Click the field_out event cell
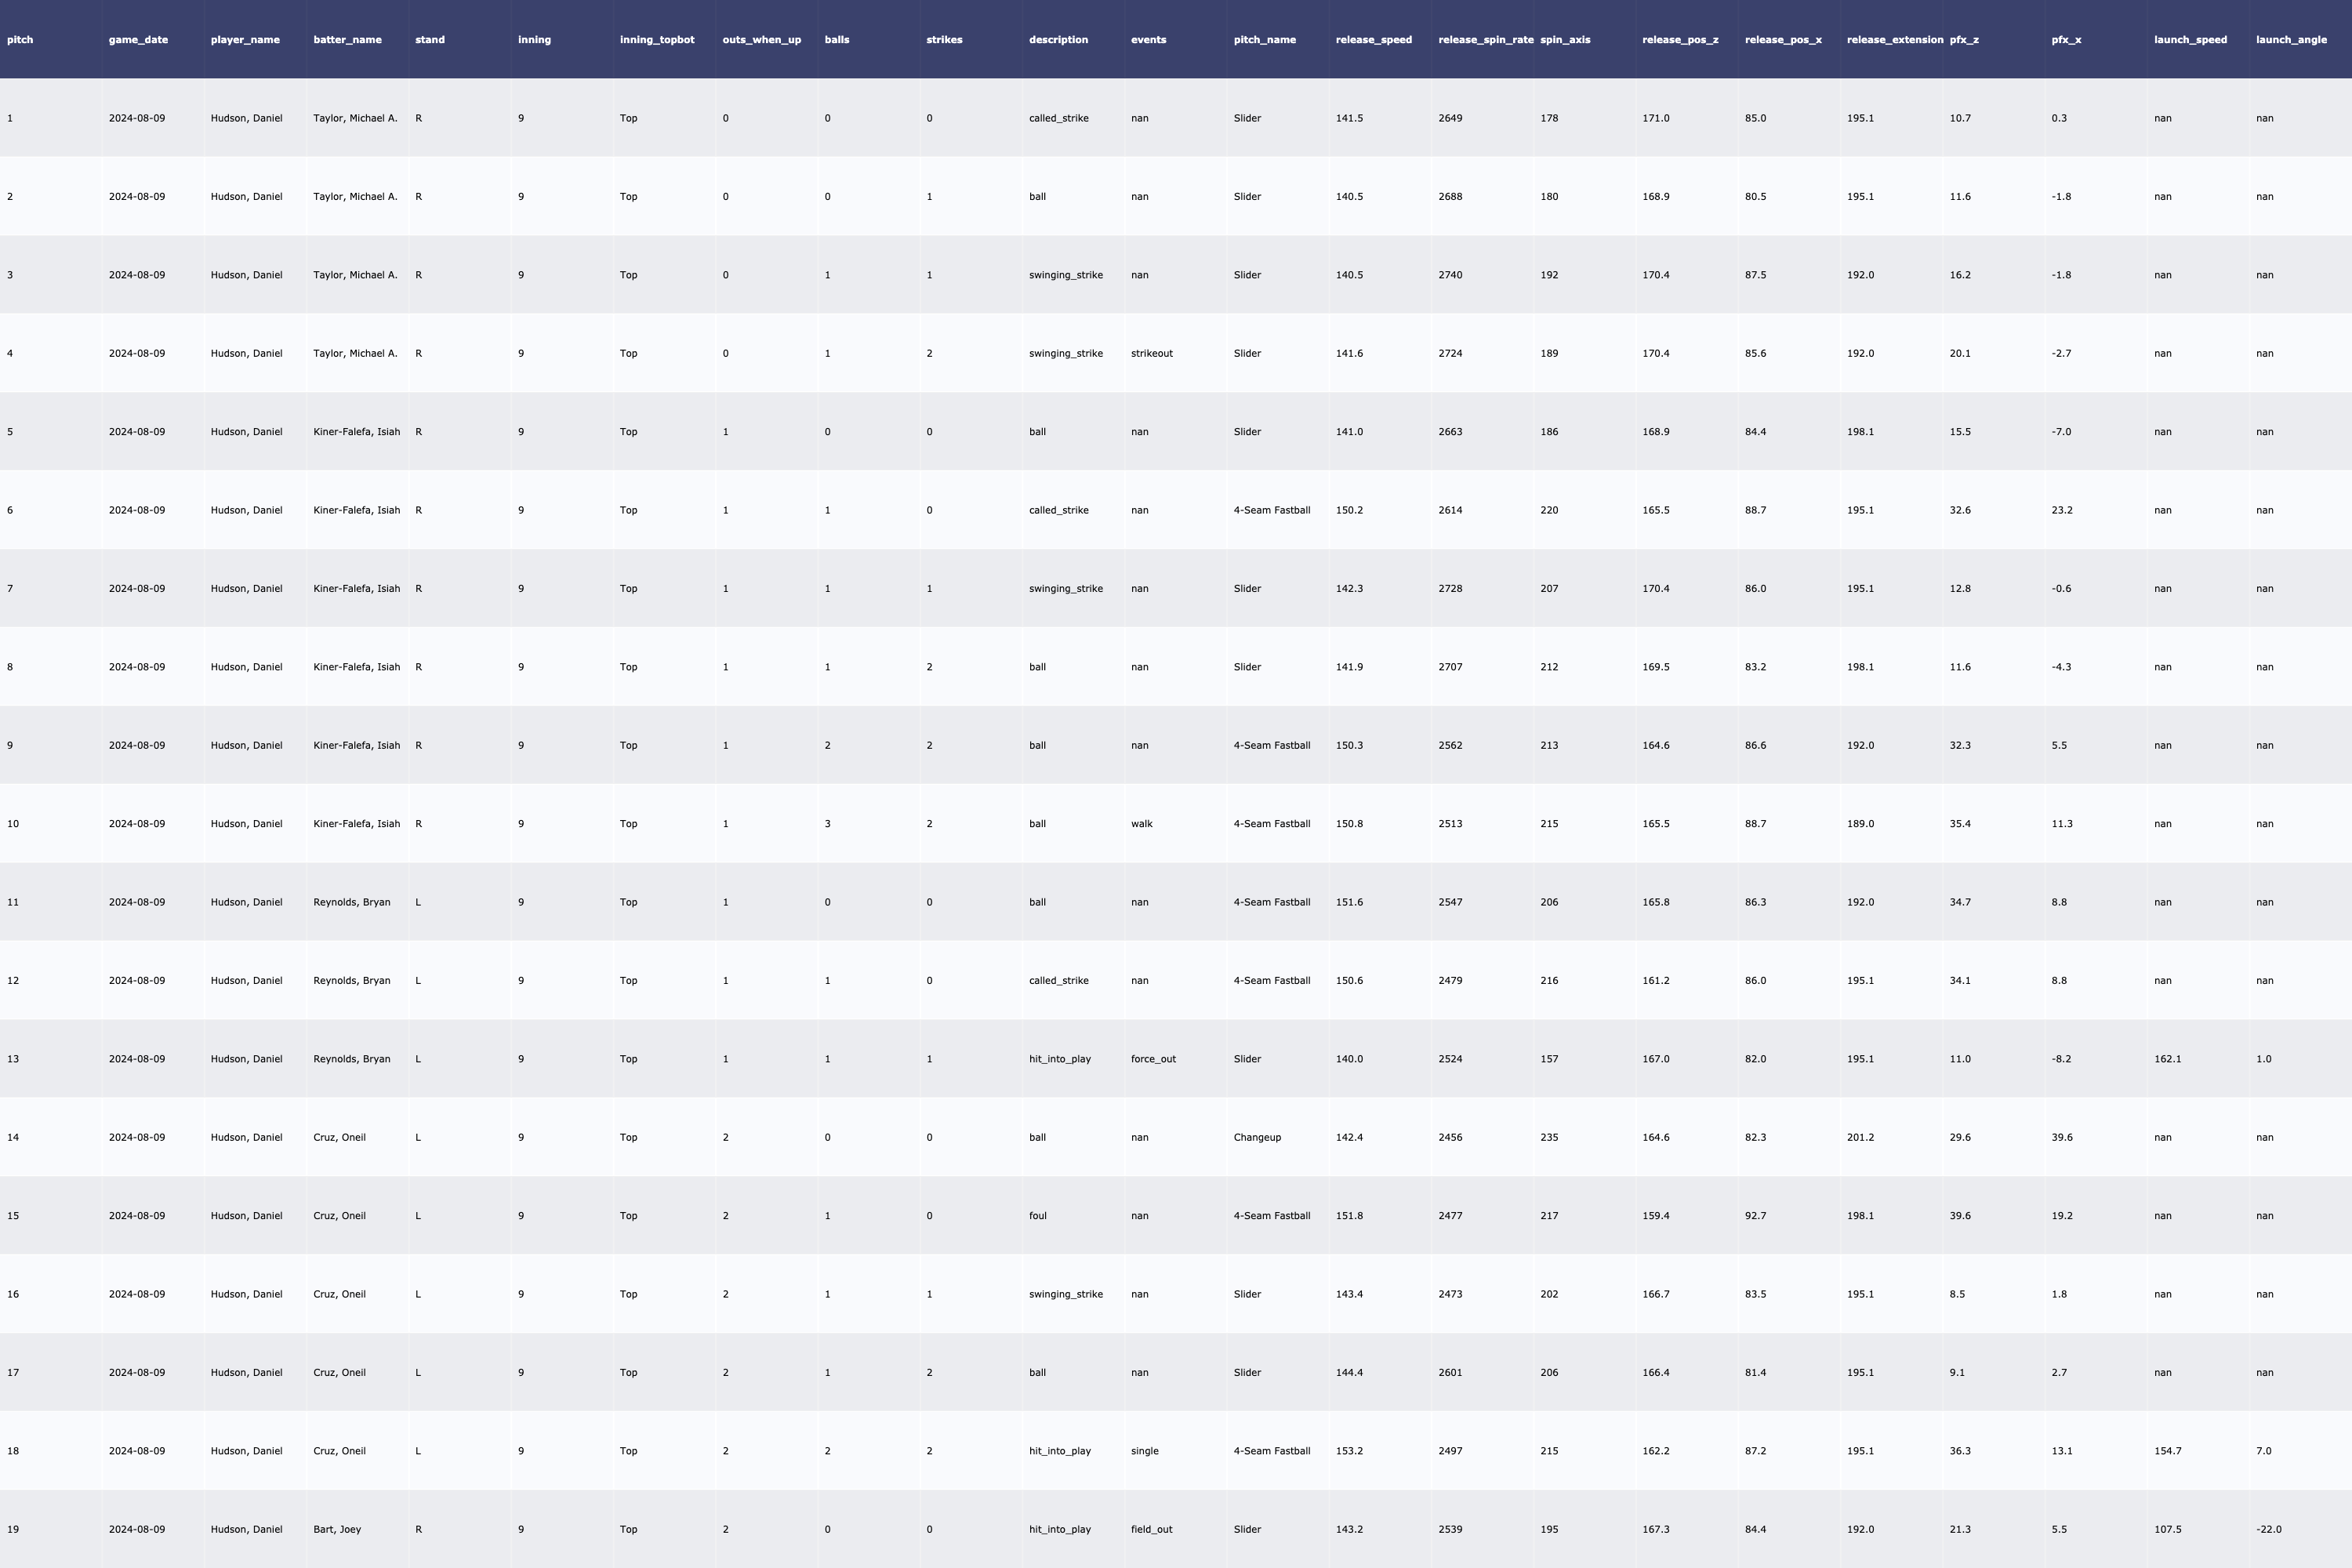2352x1568 pixels. coord(1151,1529)
